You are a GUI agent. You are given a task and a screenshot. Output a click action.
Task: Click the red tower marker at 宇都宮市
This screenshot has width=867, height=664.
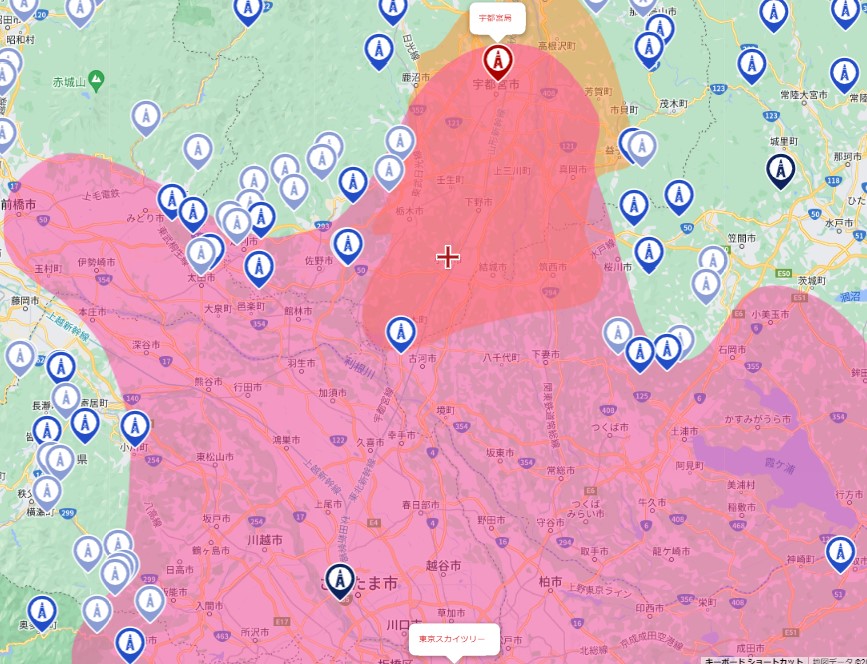tap(497, 60)
